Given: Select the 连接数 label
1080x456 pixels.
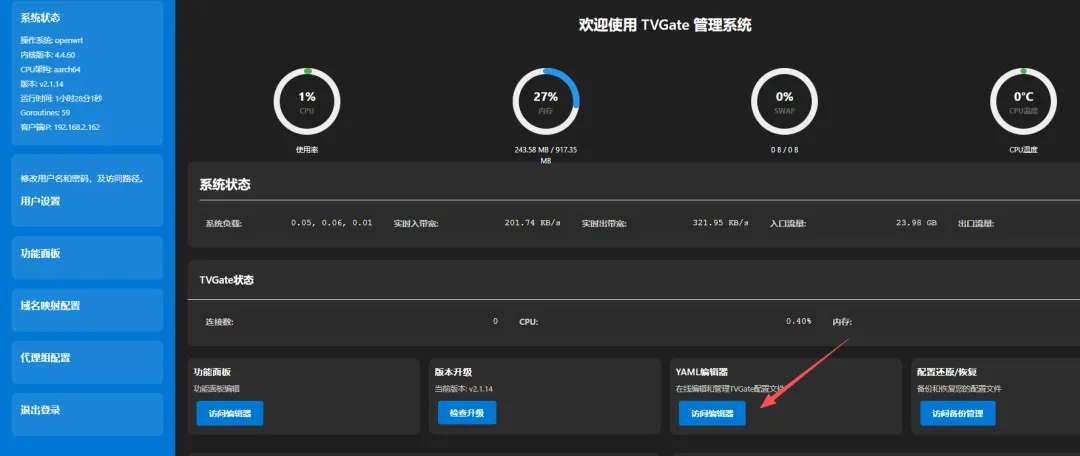Looking at the screenshot, I should [219, 322].
